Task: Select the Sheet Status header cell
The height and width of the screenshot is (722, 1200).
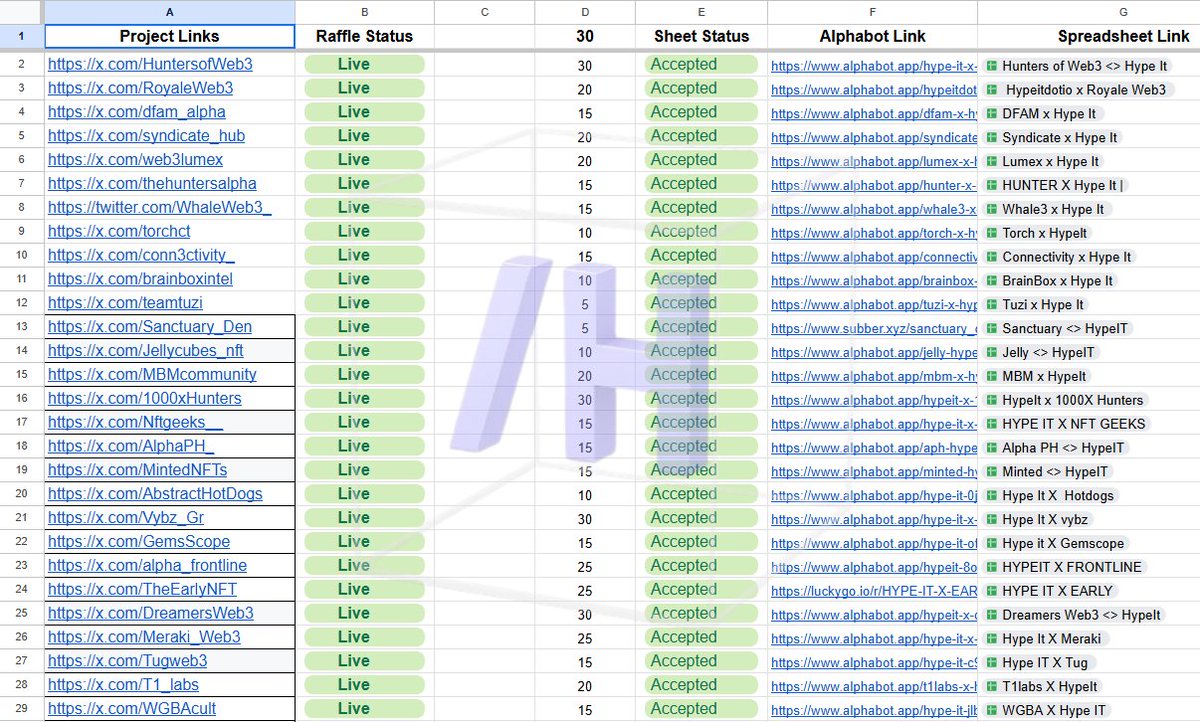Action: pos(701,36)
